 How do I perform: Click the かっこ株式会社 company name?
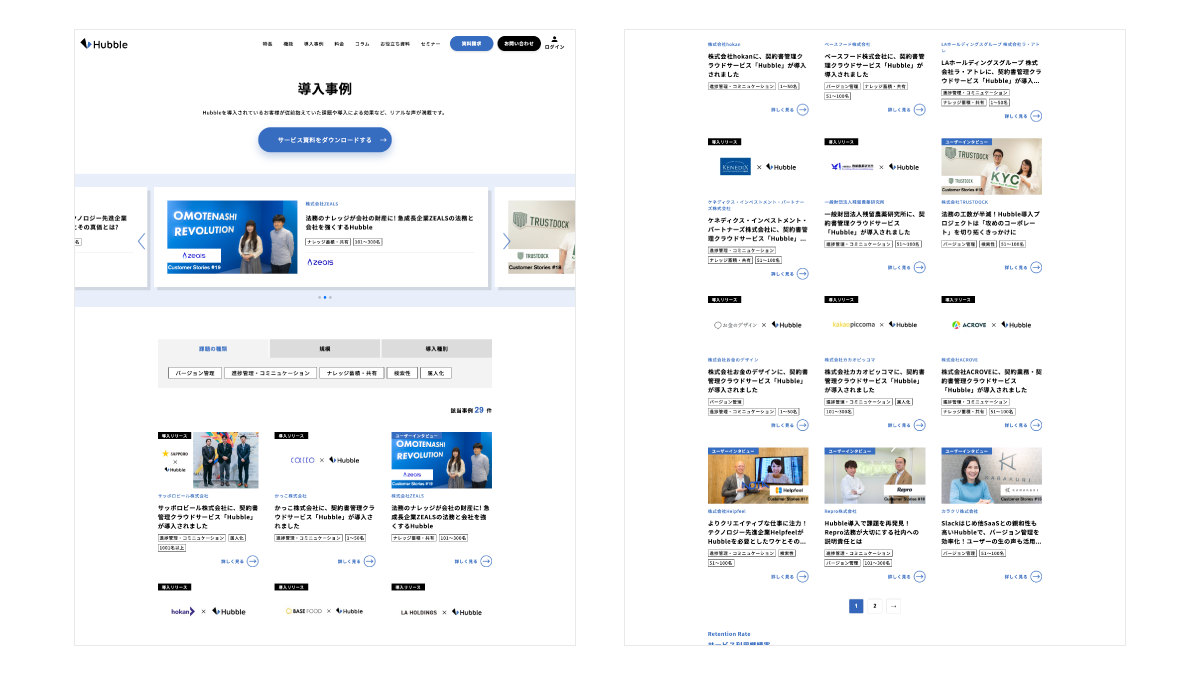(291, 495)
